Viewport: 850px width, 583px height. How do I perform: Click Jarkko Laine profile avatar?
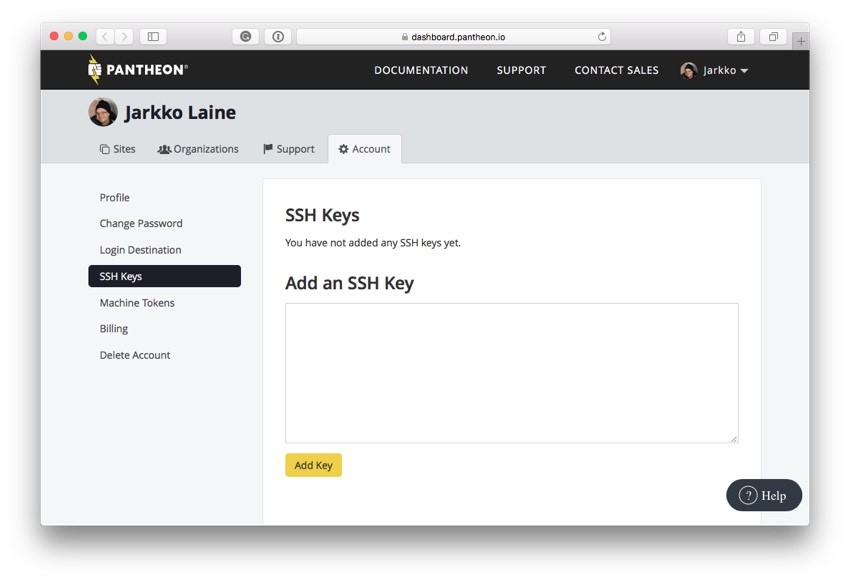(103, 112)
